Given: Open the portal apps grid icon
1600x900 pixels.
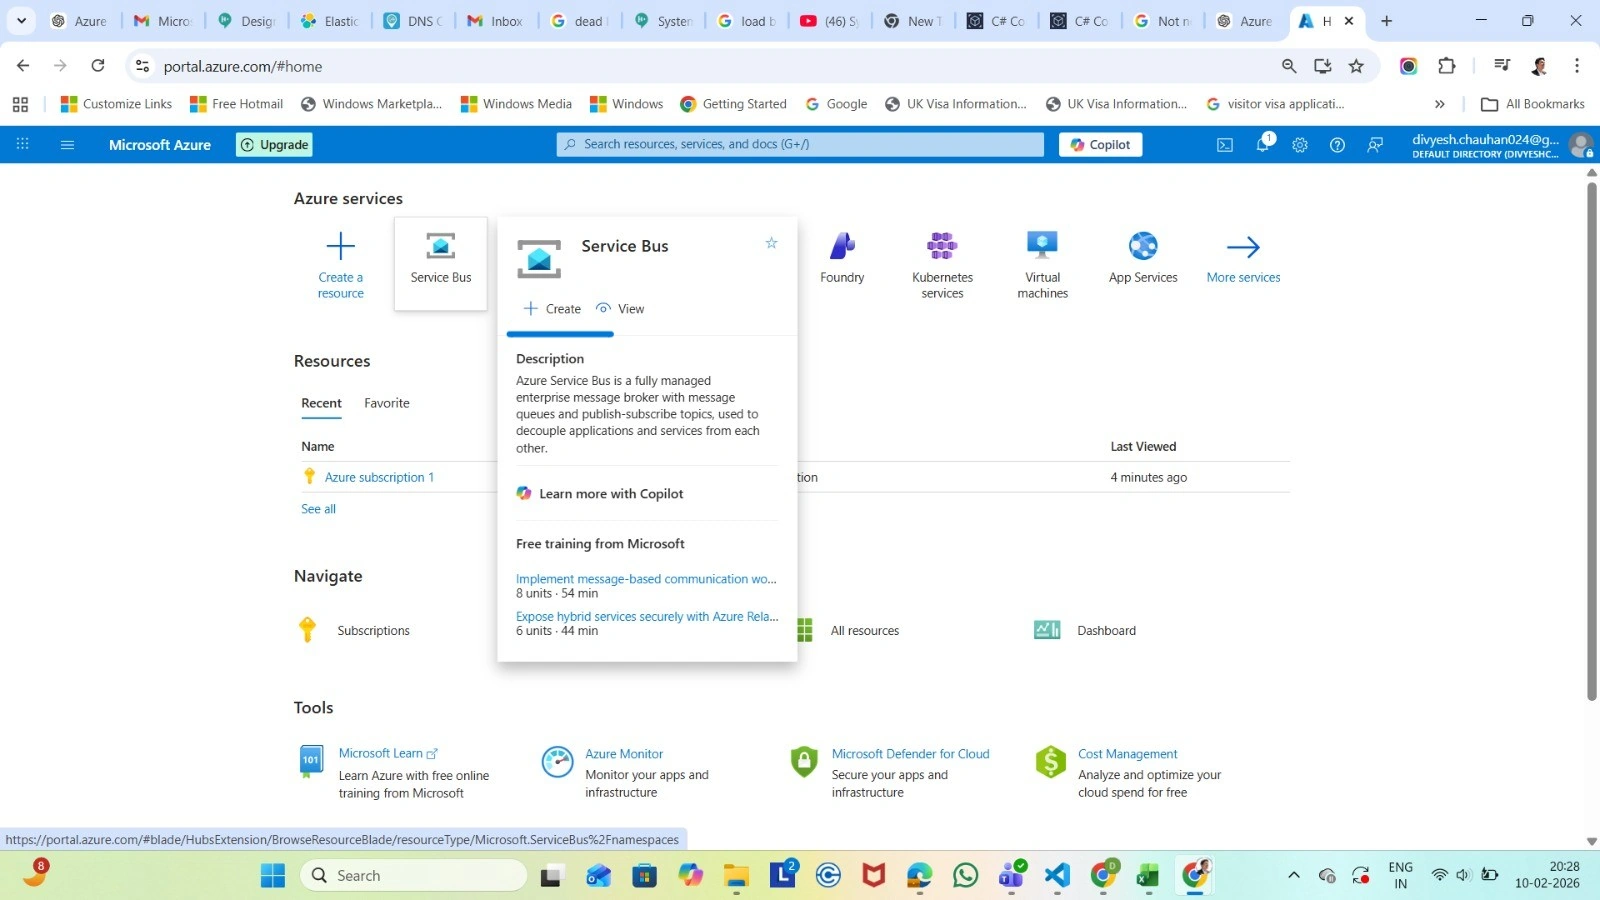Looking at the screenshot, I should coord(22,145).
